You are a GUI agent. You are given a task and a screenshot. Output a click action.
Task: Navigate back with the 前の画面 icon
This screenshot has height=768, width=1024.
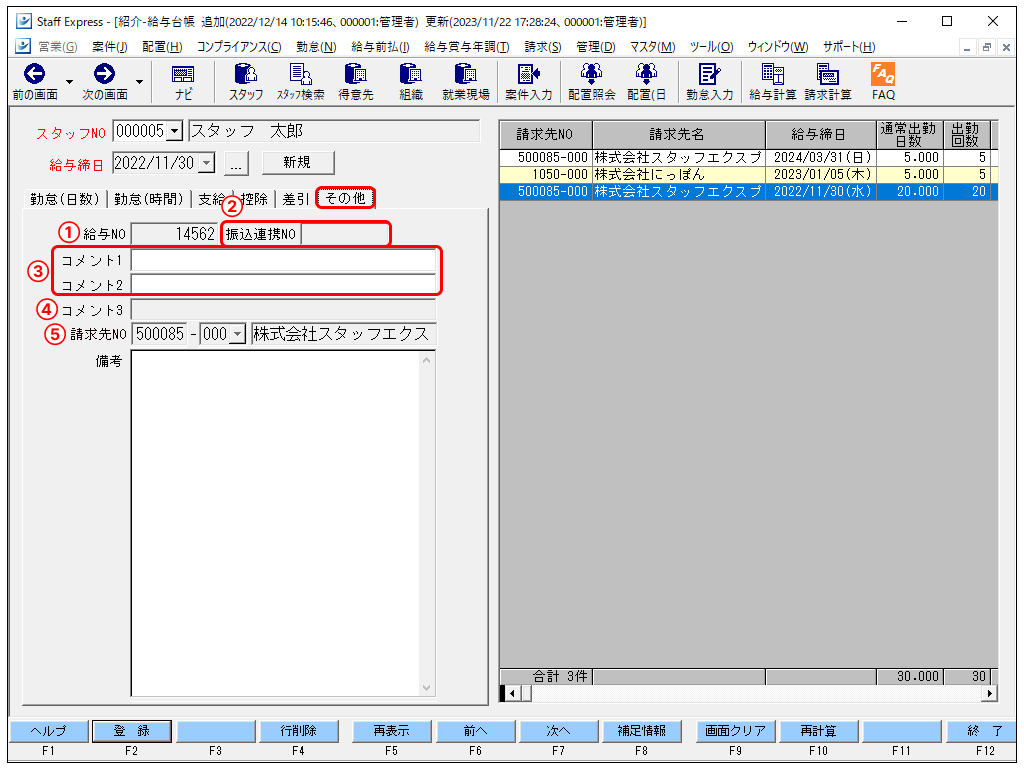[36, 75]
